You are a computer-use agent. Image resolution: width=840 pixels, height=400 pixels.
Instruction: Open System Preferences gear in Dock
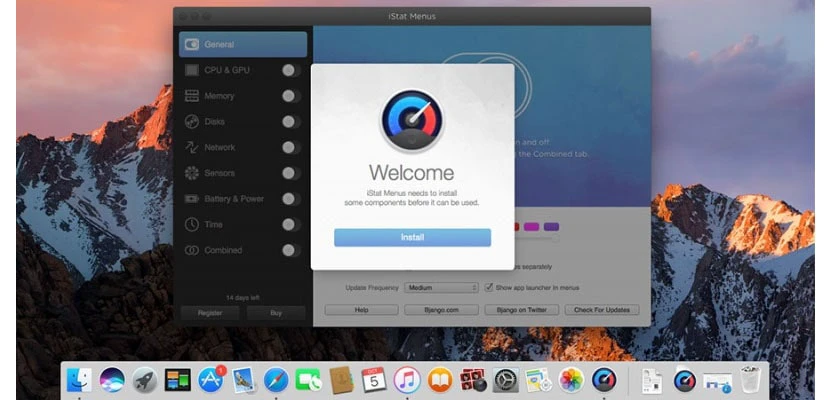[x=505, y=380]
